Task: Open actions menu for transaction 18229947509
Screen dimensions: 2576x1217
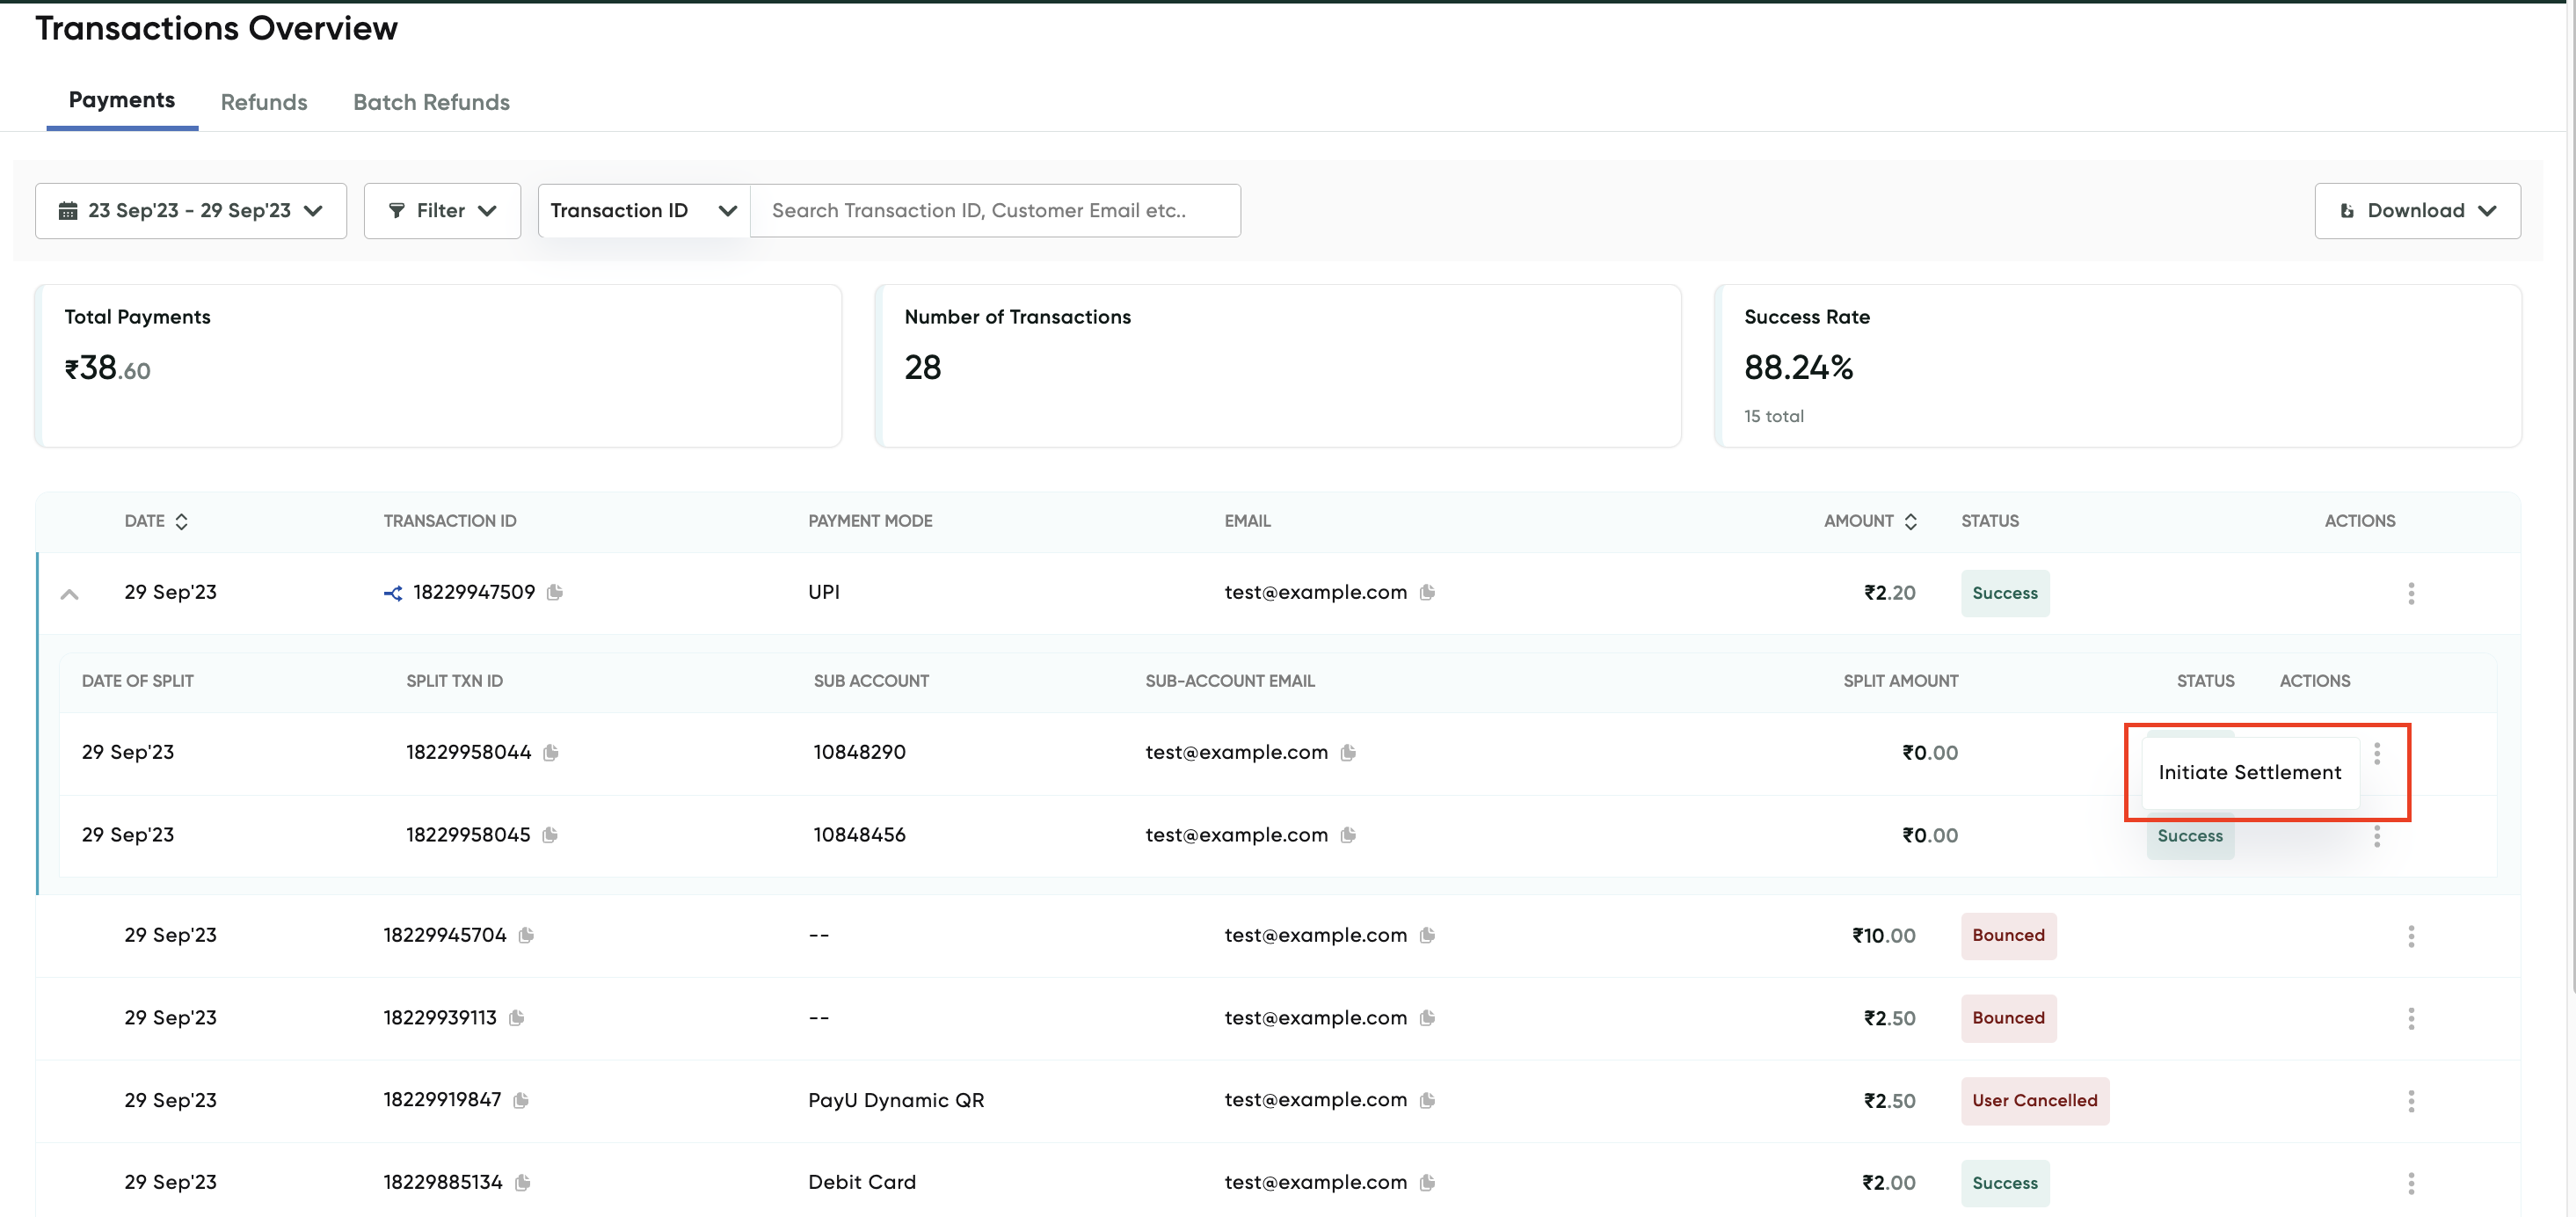Action: 2411,593
